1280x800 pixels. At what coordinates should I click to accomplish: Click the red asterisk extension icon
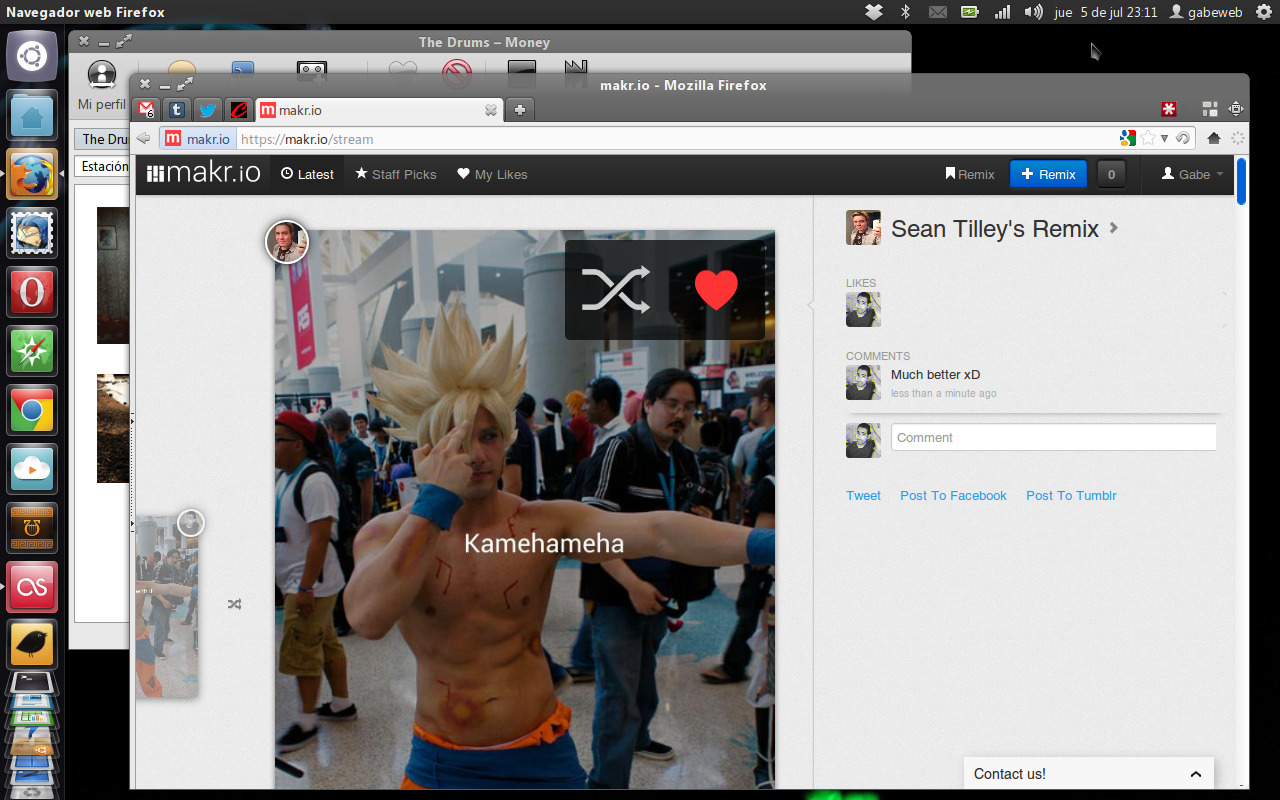[1168, 109]
